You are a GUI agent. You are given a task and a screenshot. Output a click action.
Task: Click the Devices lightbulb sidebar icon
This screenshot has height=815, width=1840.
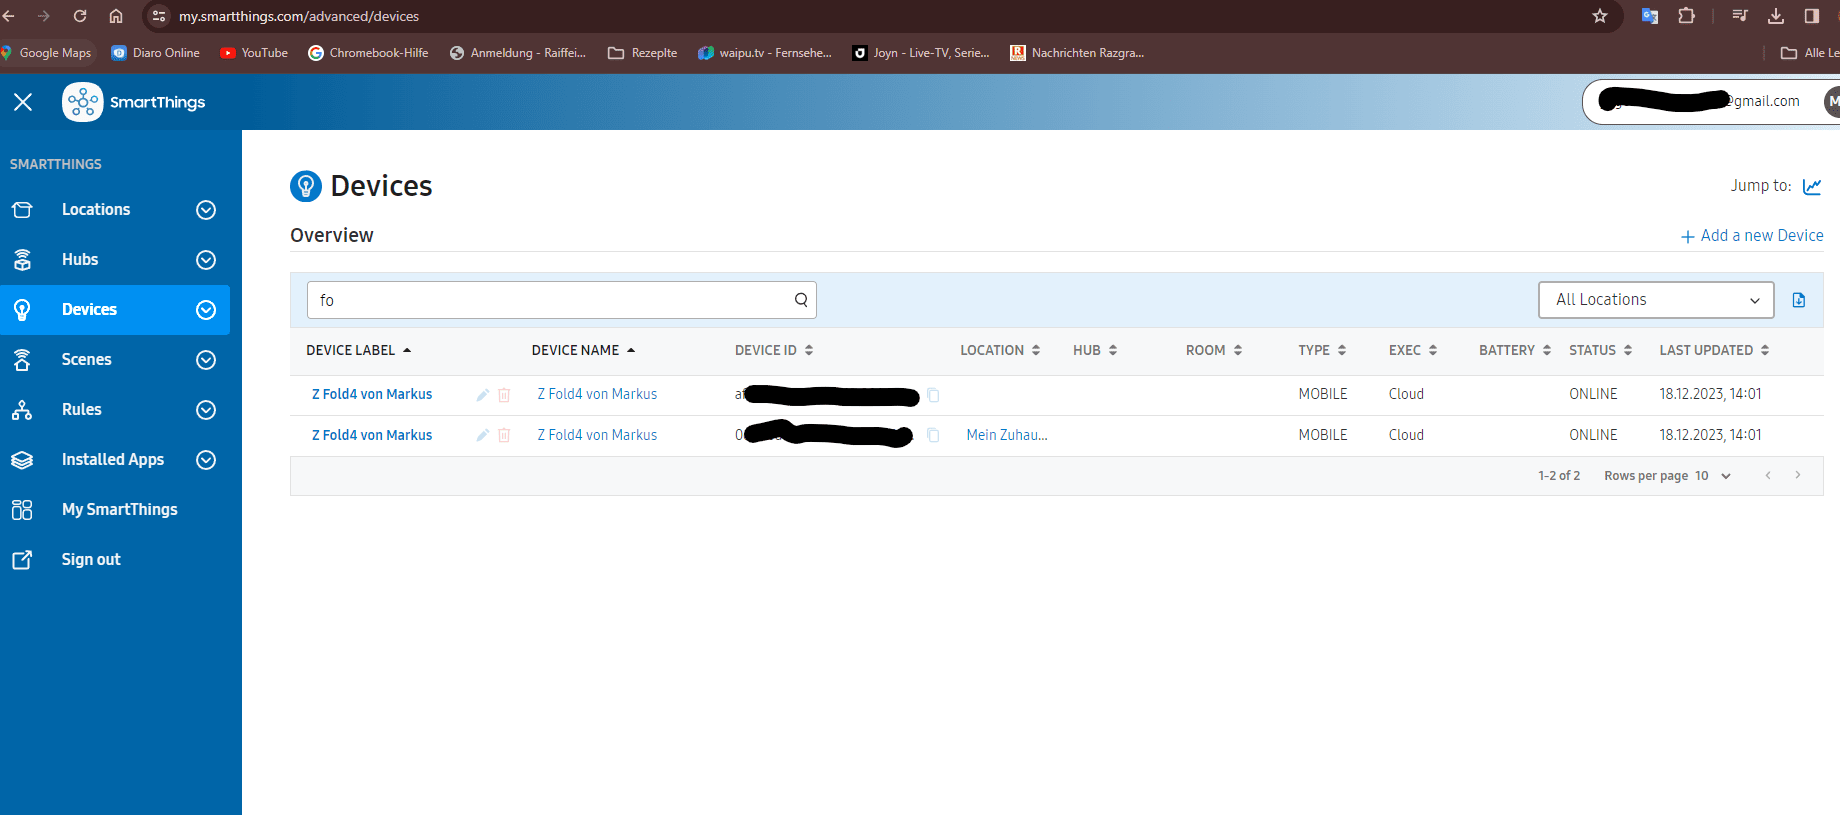(22, 310)
